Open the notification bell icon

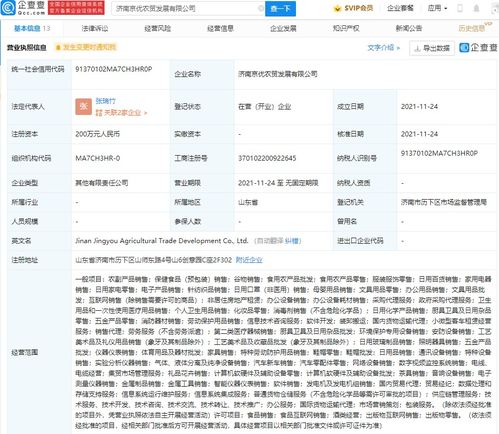point(476,8)
